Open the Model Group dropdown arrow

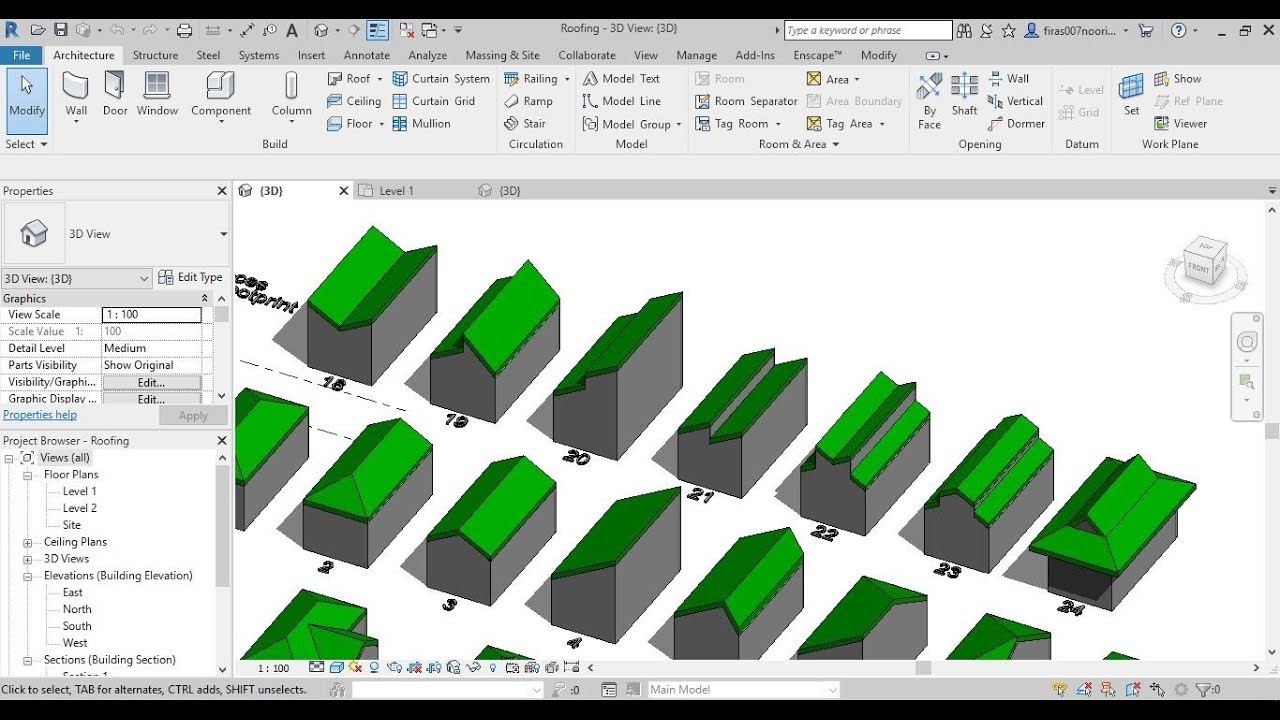678,125
